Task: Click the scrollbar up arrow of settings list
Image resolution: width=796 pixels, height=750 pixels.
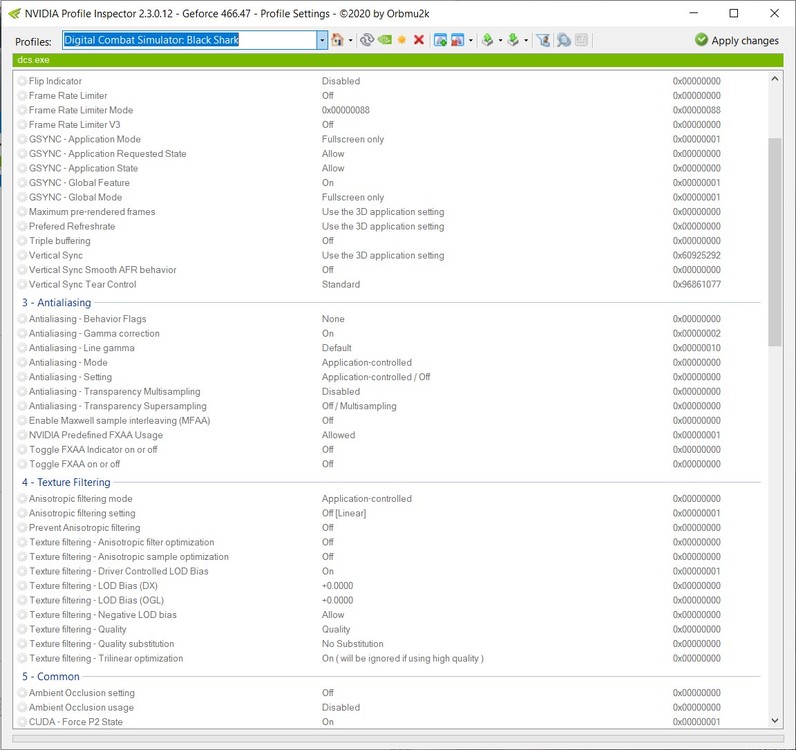Action: click(775, 79)
